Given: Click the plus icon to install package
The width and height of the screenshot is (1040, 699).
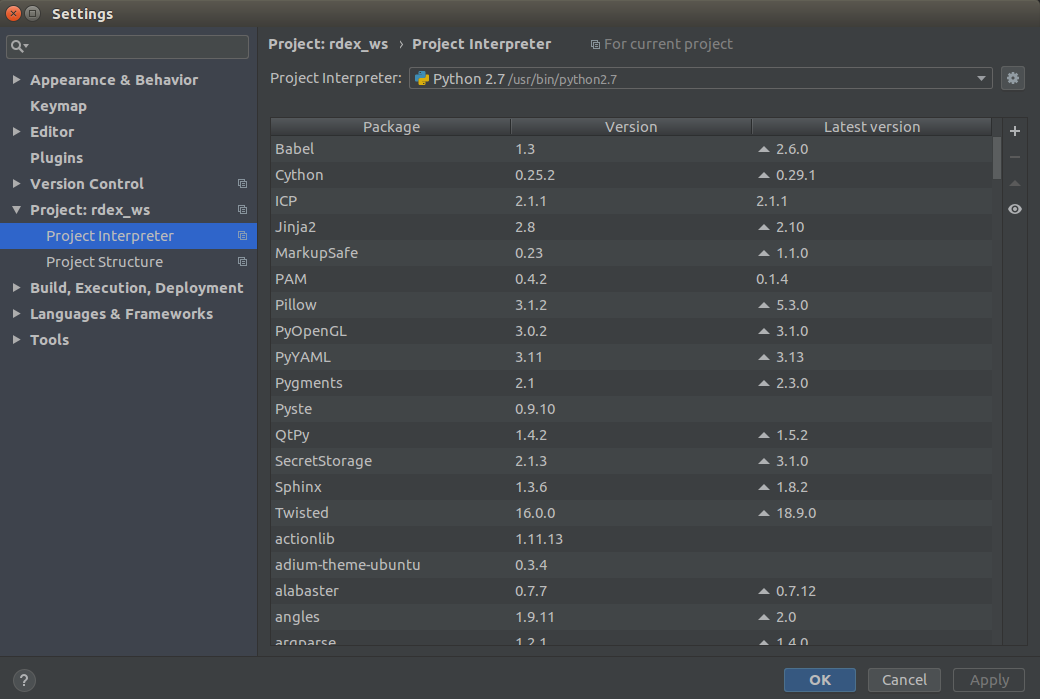Looking at the screenshot, I should point(1015,131).
